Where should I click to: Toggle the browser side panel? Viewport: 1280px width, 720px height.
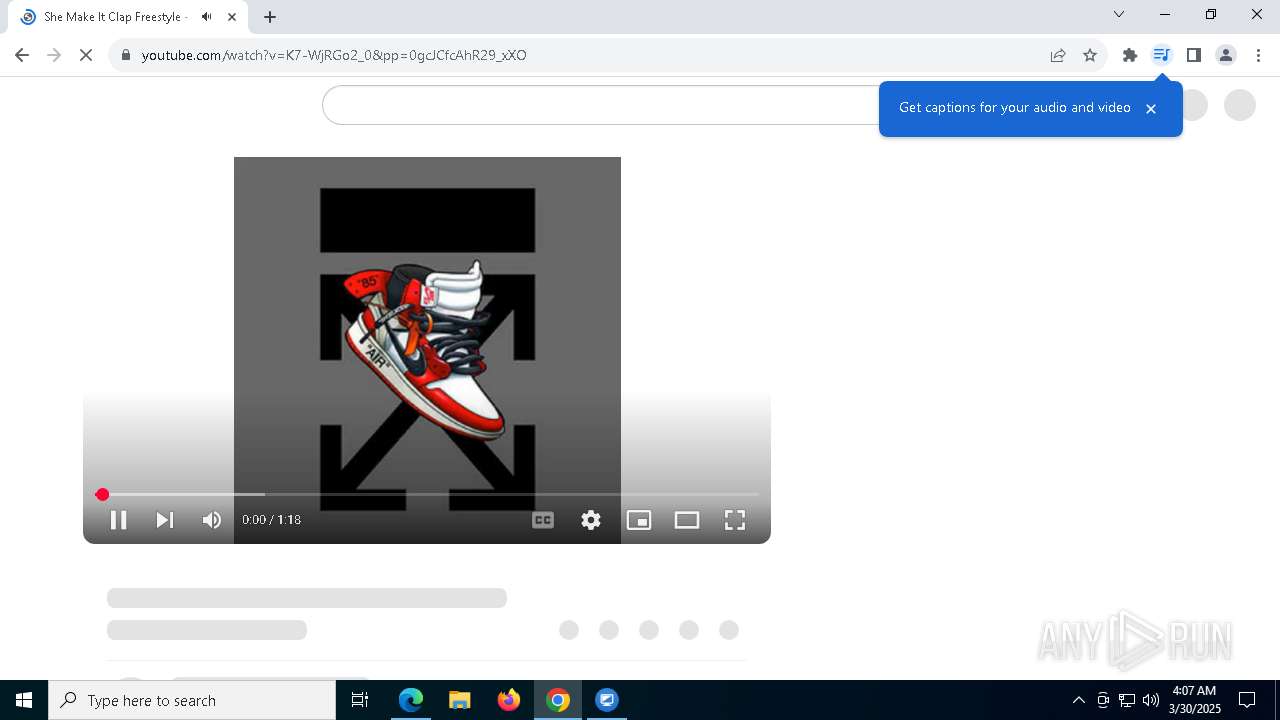click(1194, 55)
